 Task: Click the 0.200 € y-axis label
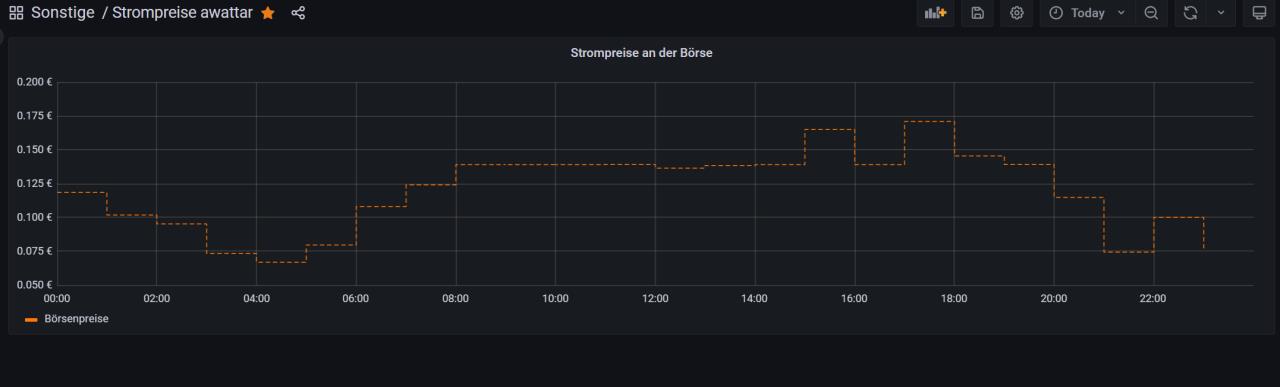(x=35, y=82)
